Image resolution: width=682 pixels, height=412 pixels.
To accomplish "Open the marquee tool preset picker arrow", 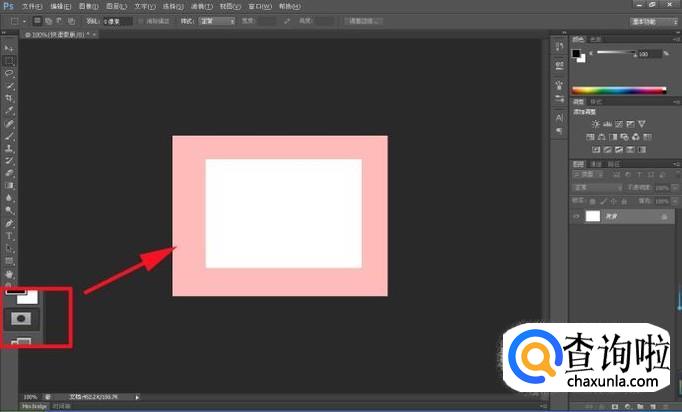I will coord(24,21).
